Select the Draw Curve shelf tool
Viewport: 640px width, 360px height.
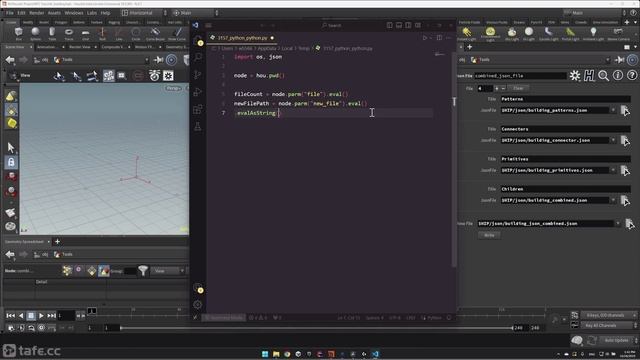177,33
